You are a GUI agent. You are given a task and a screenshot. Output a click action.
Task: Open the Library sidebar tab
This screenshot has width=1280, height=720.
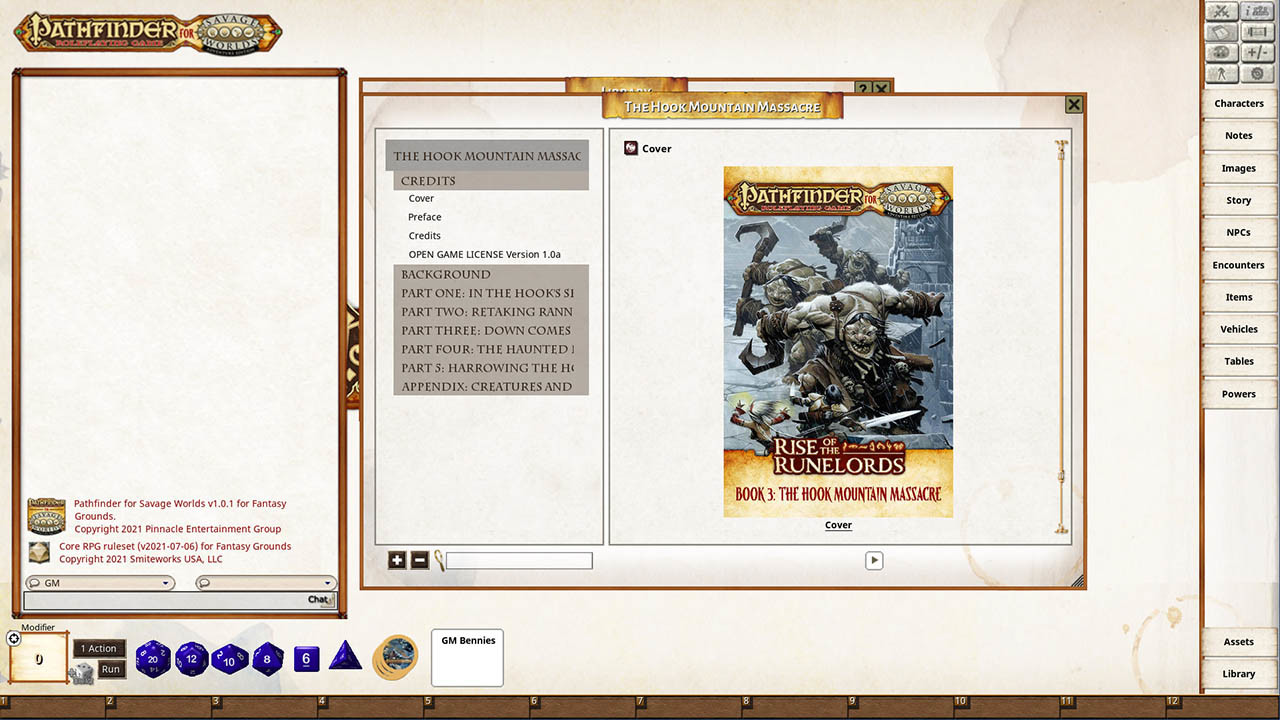point(1238,673)
